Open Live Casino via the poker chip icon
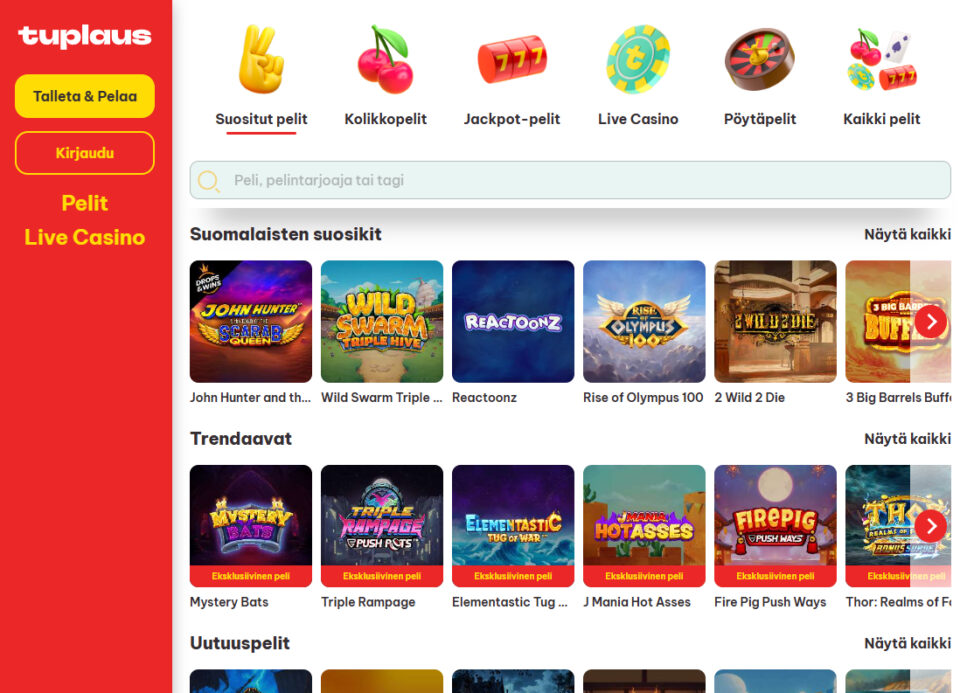The image size is (960, 693). coord(638,59)
